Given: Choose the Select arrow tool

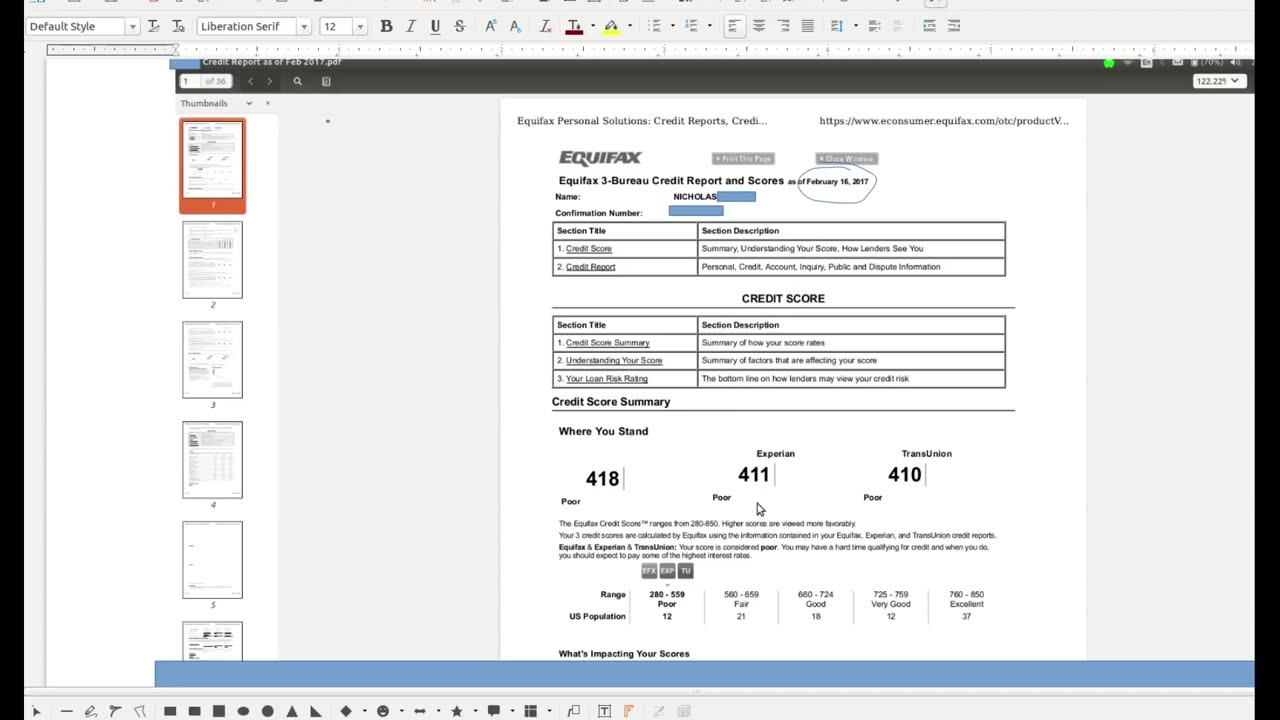Looking at the screenshot, I should [36, 711].
